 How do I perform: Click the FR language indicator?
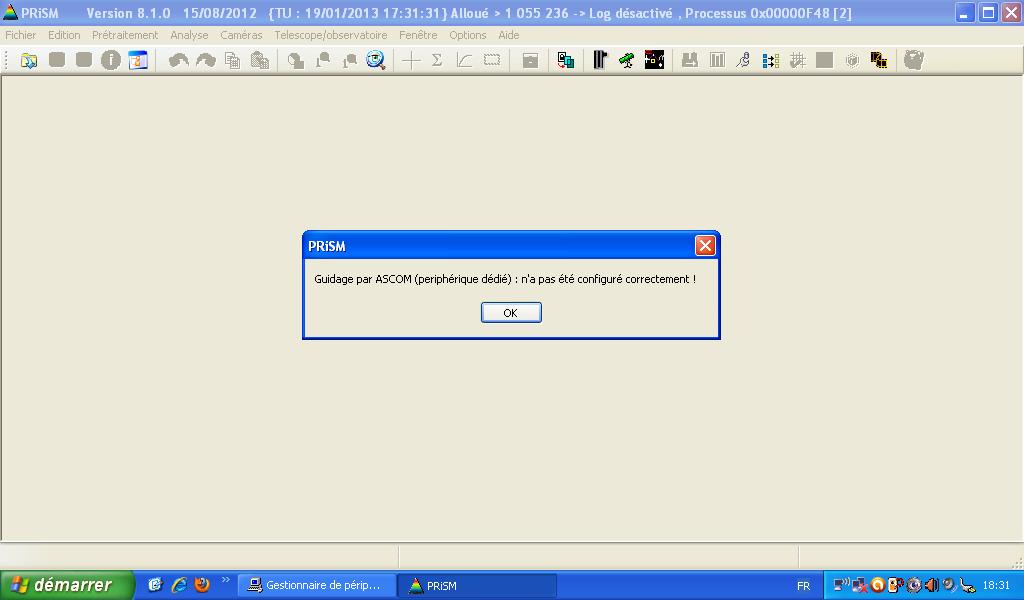(803, 586)
